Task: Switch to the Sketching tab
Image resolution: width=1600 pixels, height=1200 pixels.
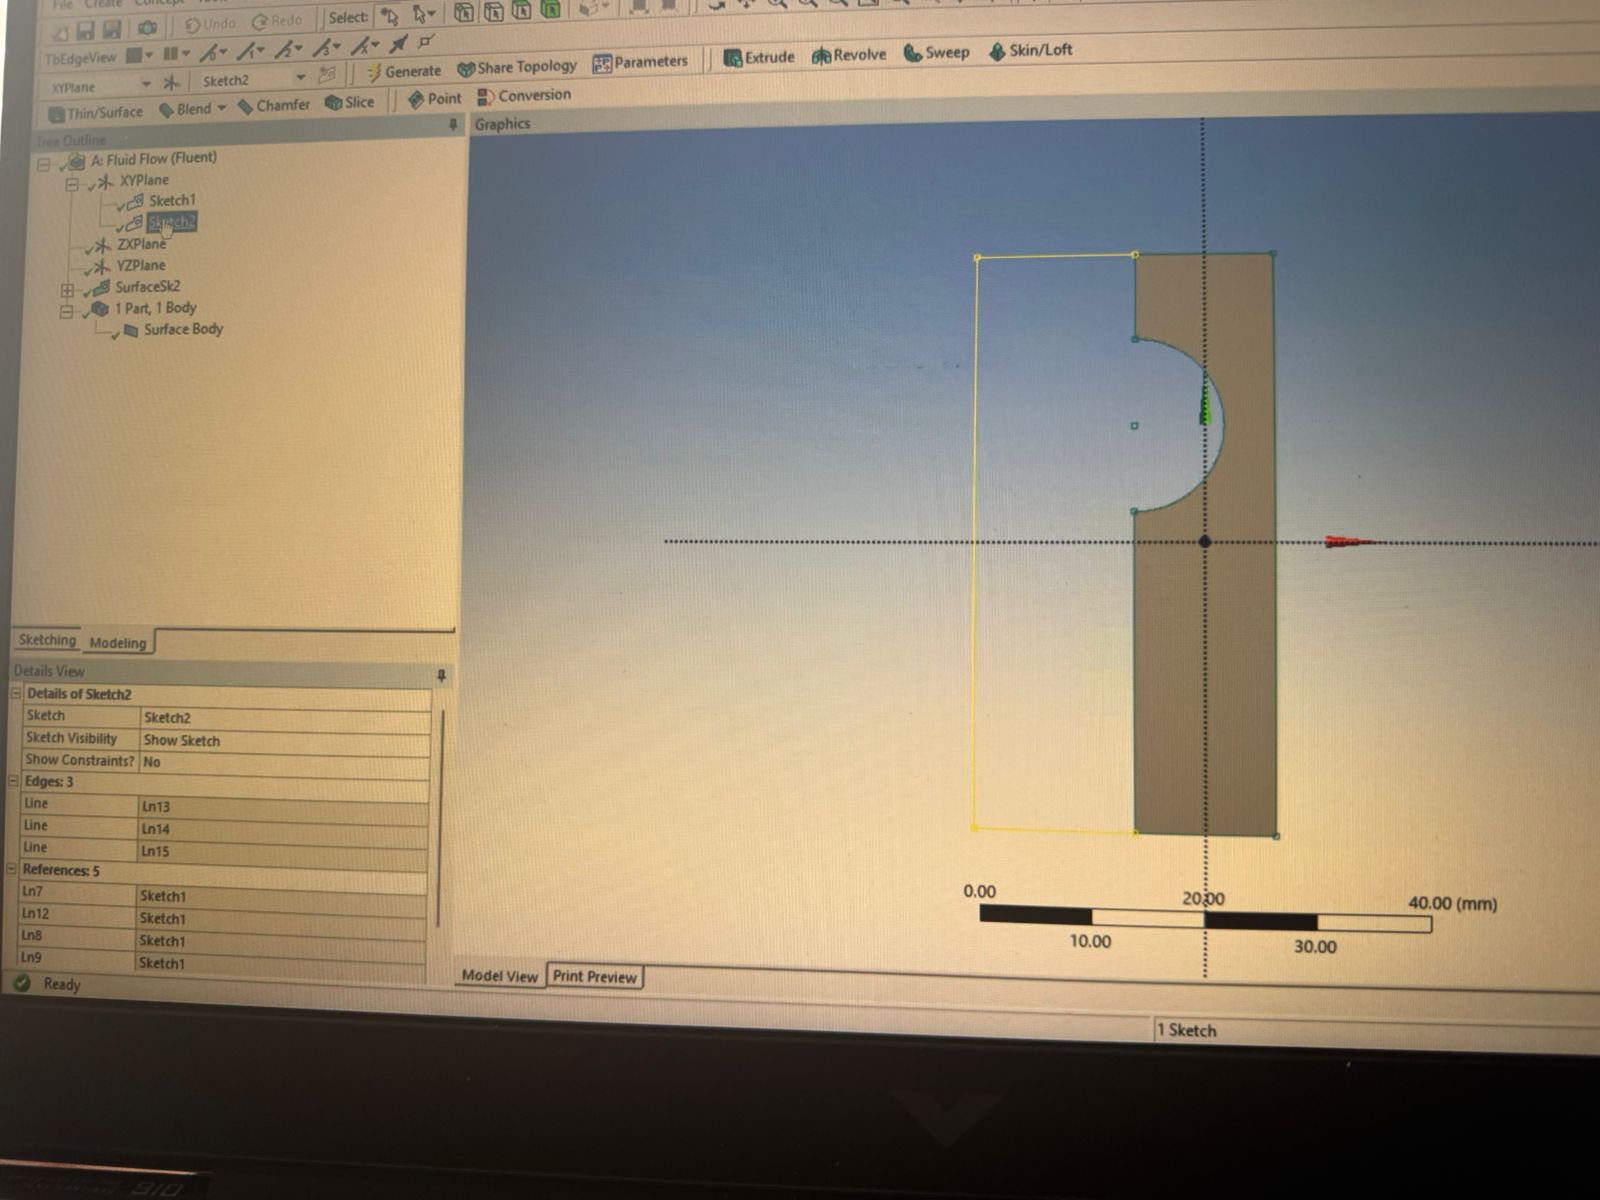Action: [x=47, y=640]
